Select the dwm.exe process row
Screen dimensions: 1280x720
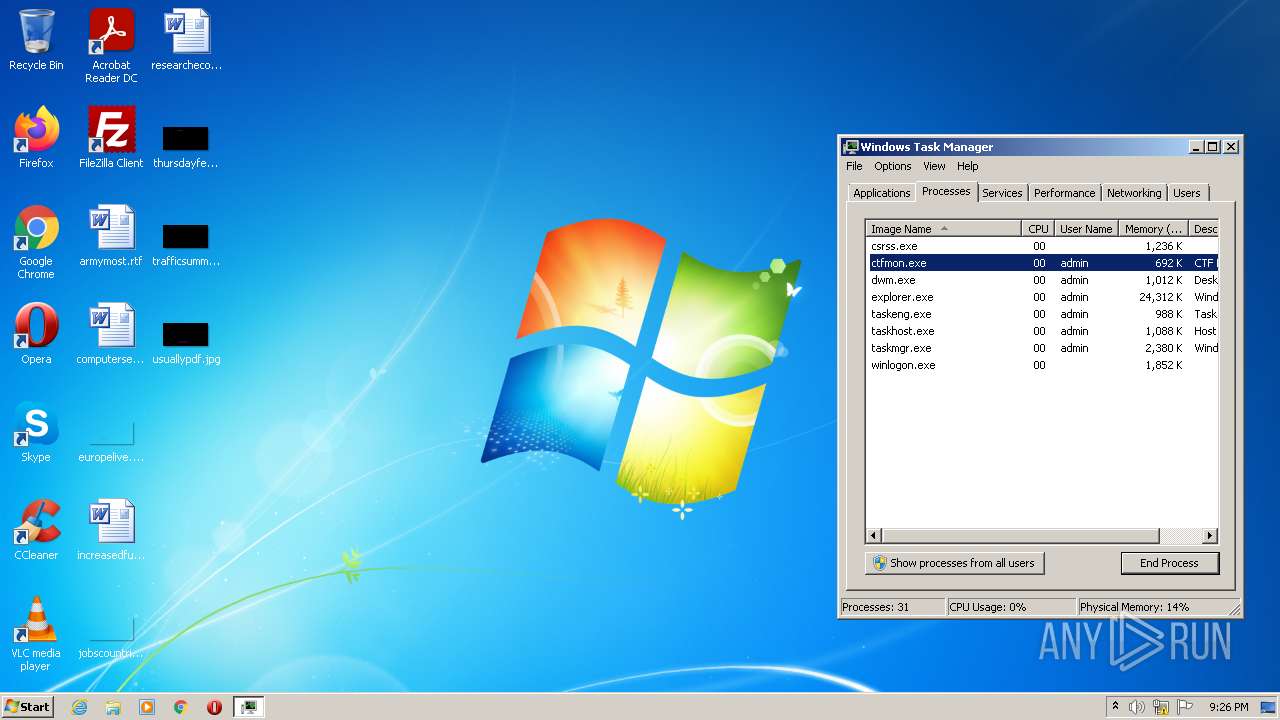[1042, 280]
